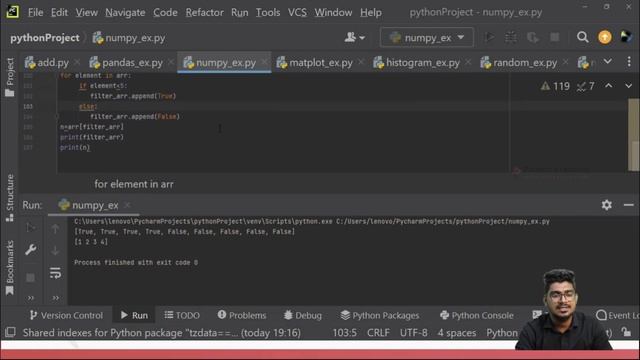This screenshot has height=360, width=640.
Task: Close the random_ex.py editor tab
Action: (565, 62)
